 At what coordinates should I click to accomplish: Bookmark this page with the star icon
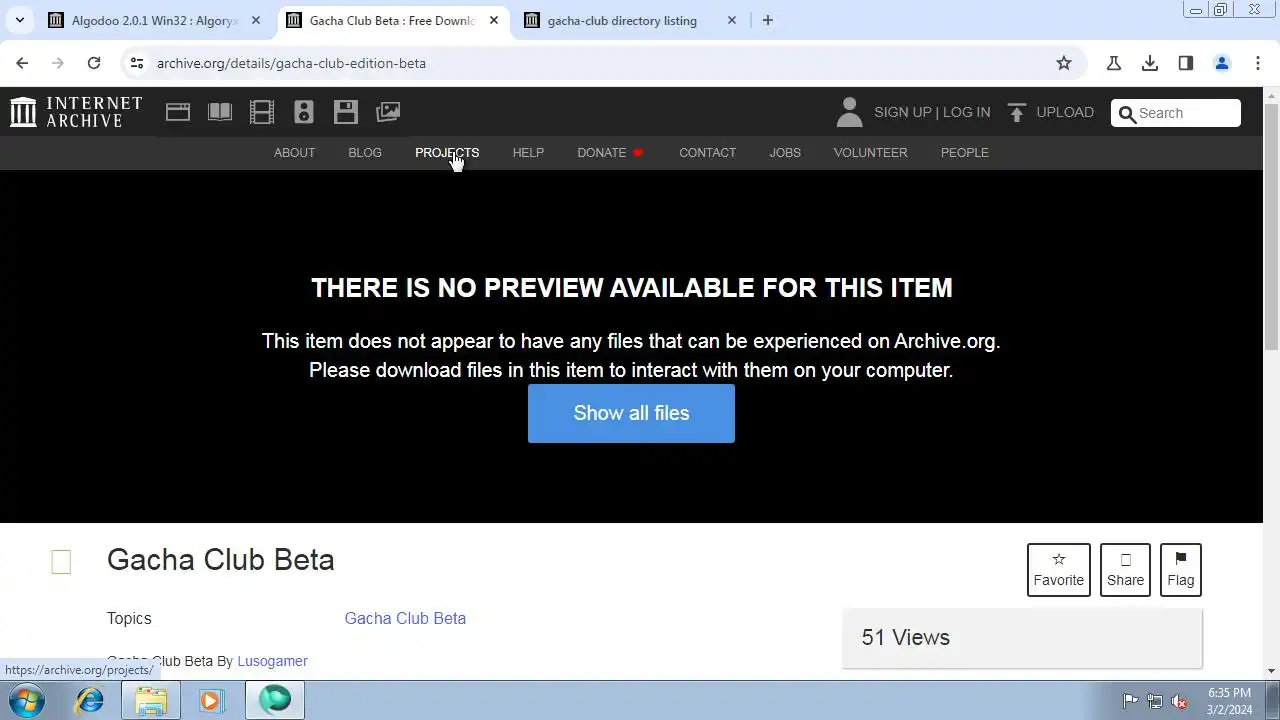(1064, 63)
